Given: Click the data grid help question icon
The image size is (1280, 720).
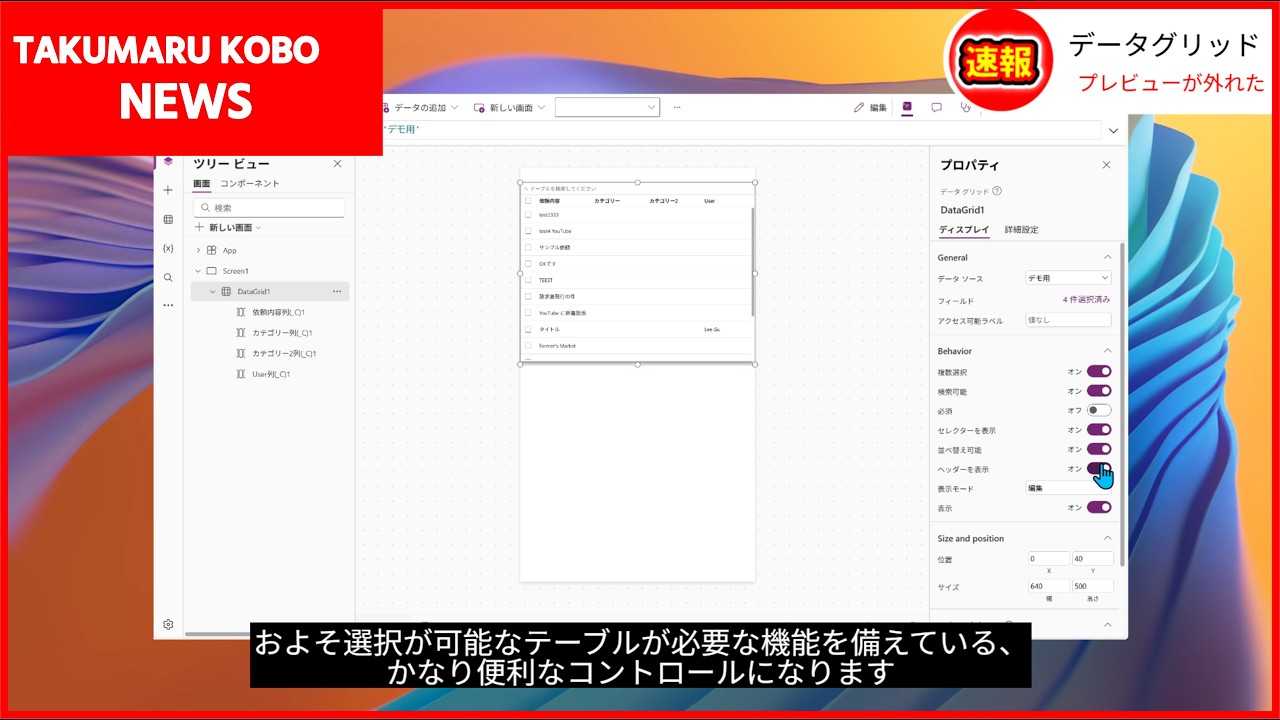Looking at the screenshot, I should 997,191.
